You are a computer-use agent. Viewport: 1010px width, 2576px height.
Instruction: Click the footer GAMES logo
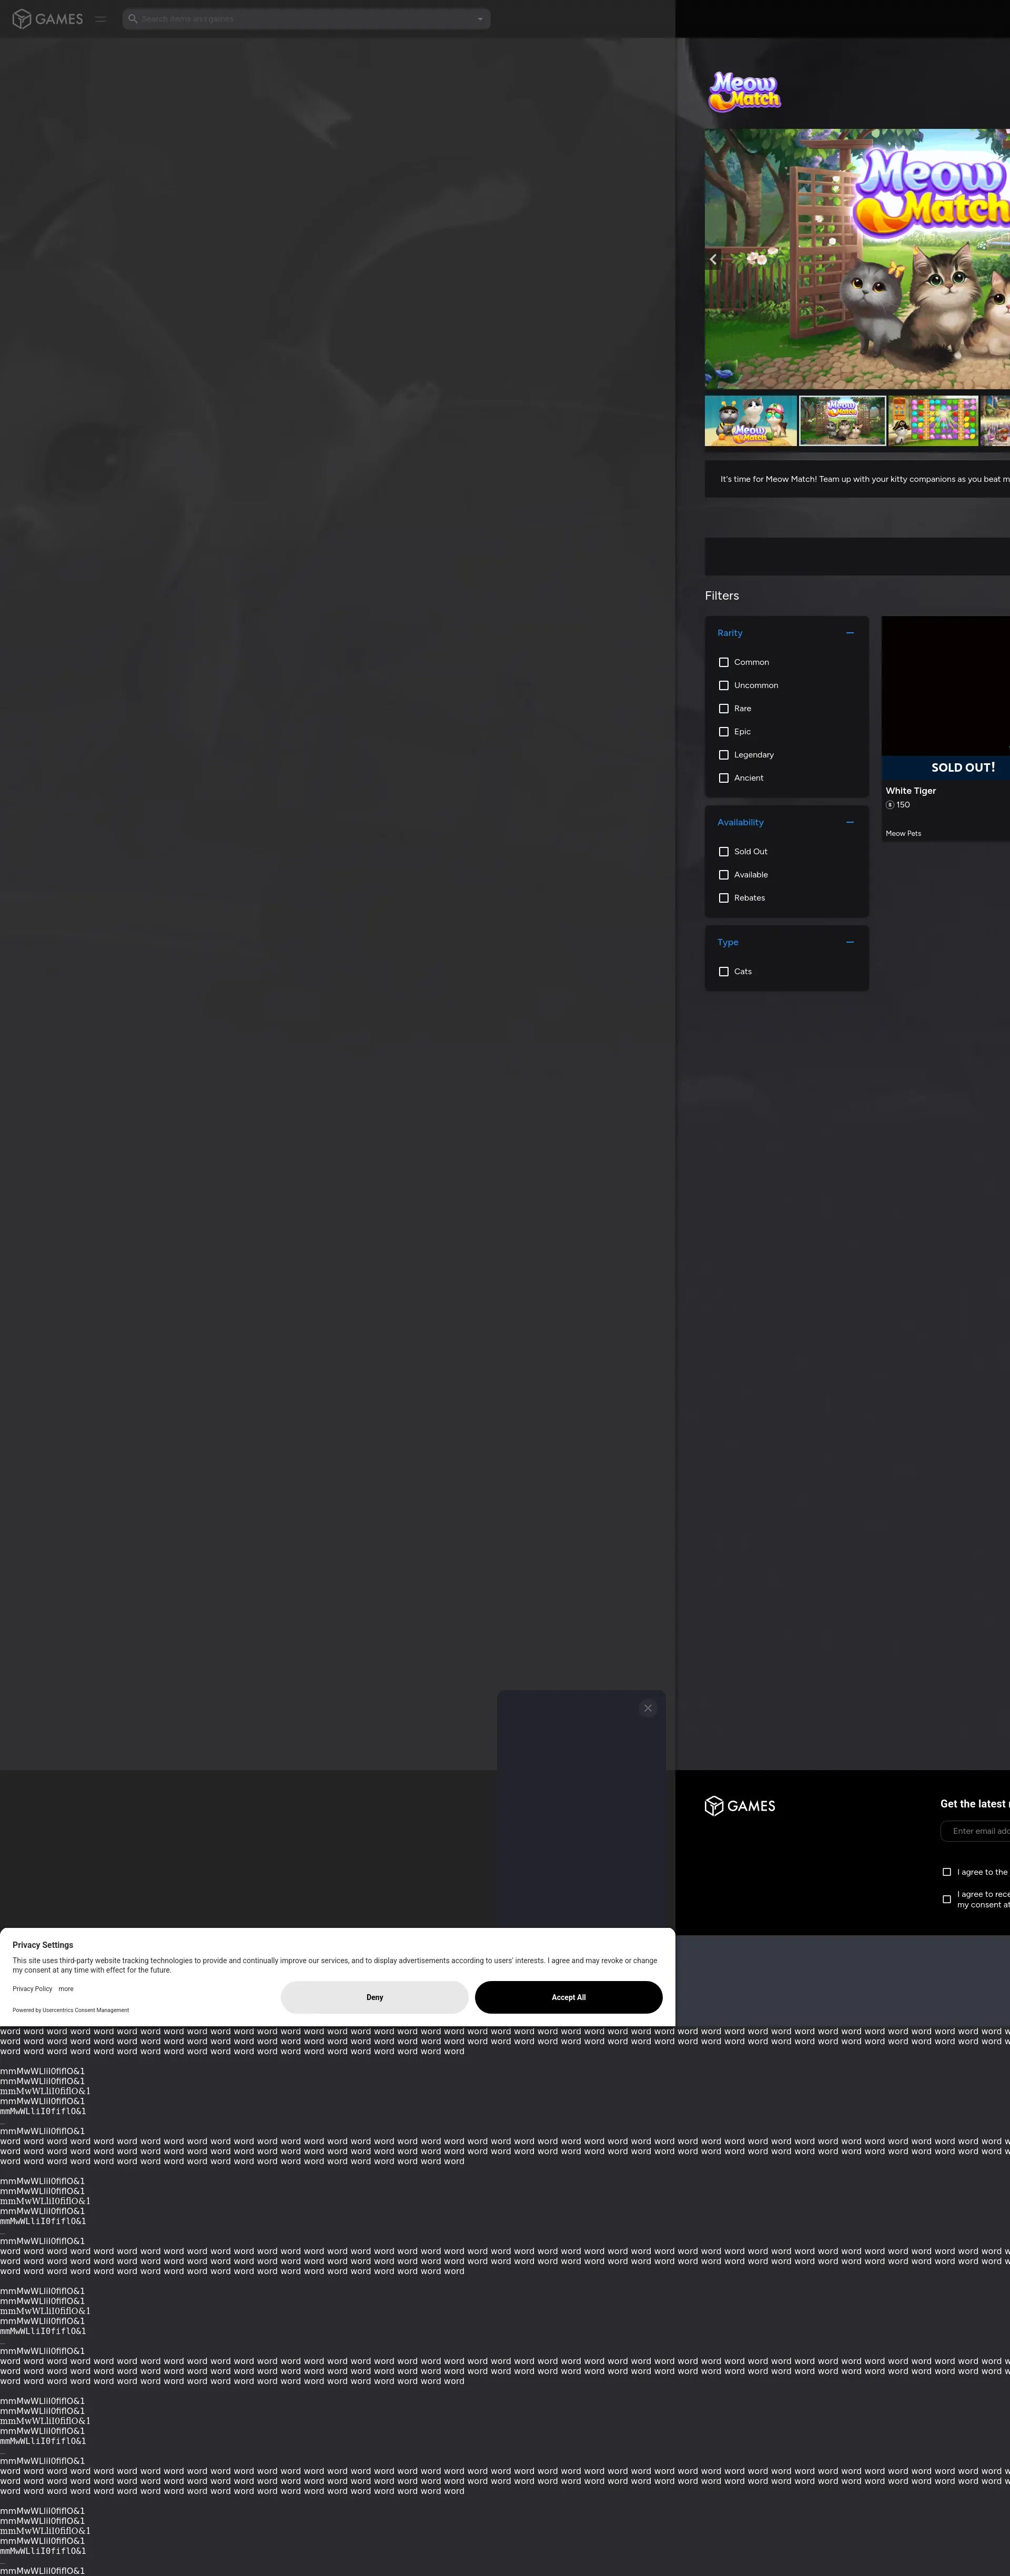tap(740, 1806)
